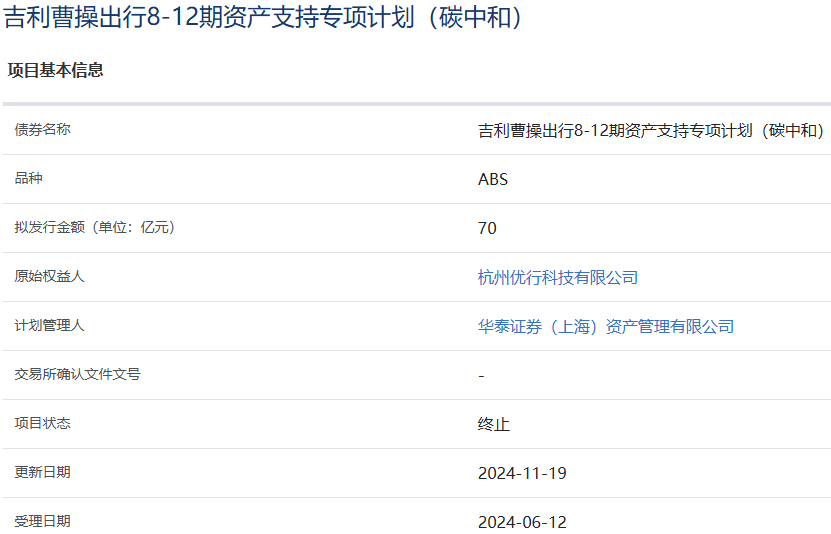The width and height of the screenshot is (831, 534).
Task: Select the dash value beside 交易所确认文件文号
Action: click(481, 376)
